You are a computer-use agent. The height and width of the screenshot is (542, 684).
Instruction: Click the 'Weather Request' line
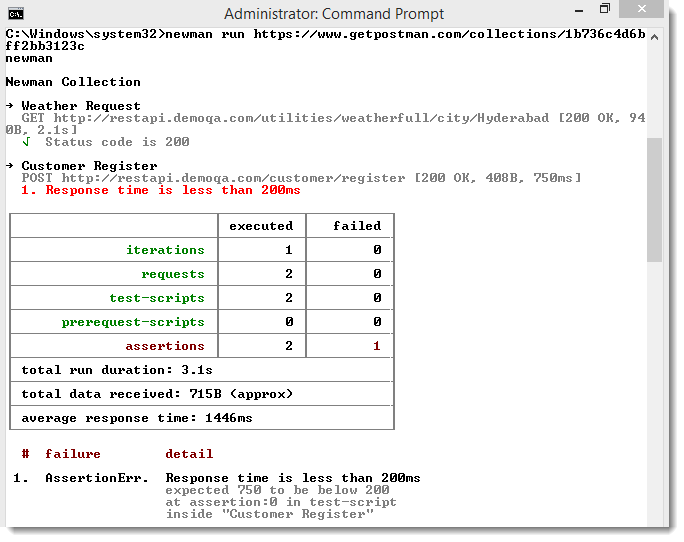coord(81,106)
